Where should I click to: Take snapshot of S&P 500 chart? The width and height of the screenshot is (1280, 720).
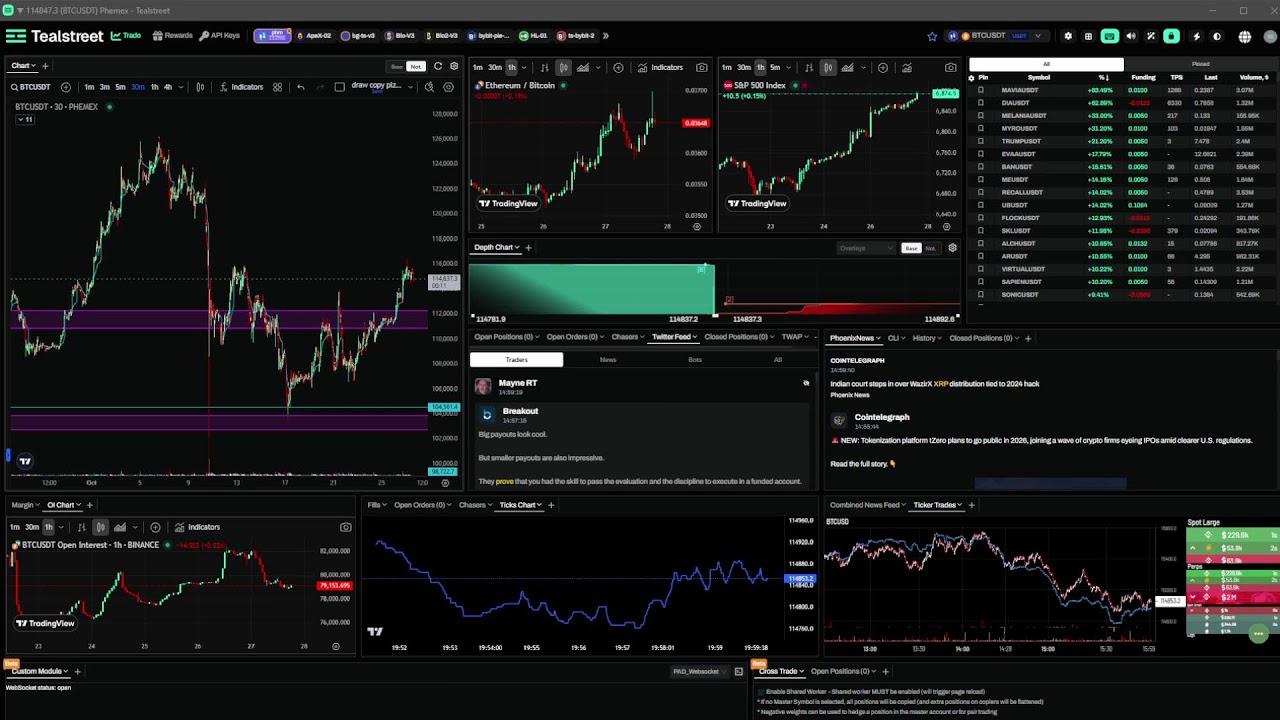[950, 67]
